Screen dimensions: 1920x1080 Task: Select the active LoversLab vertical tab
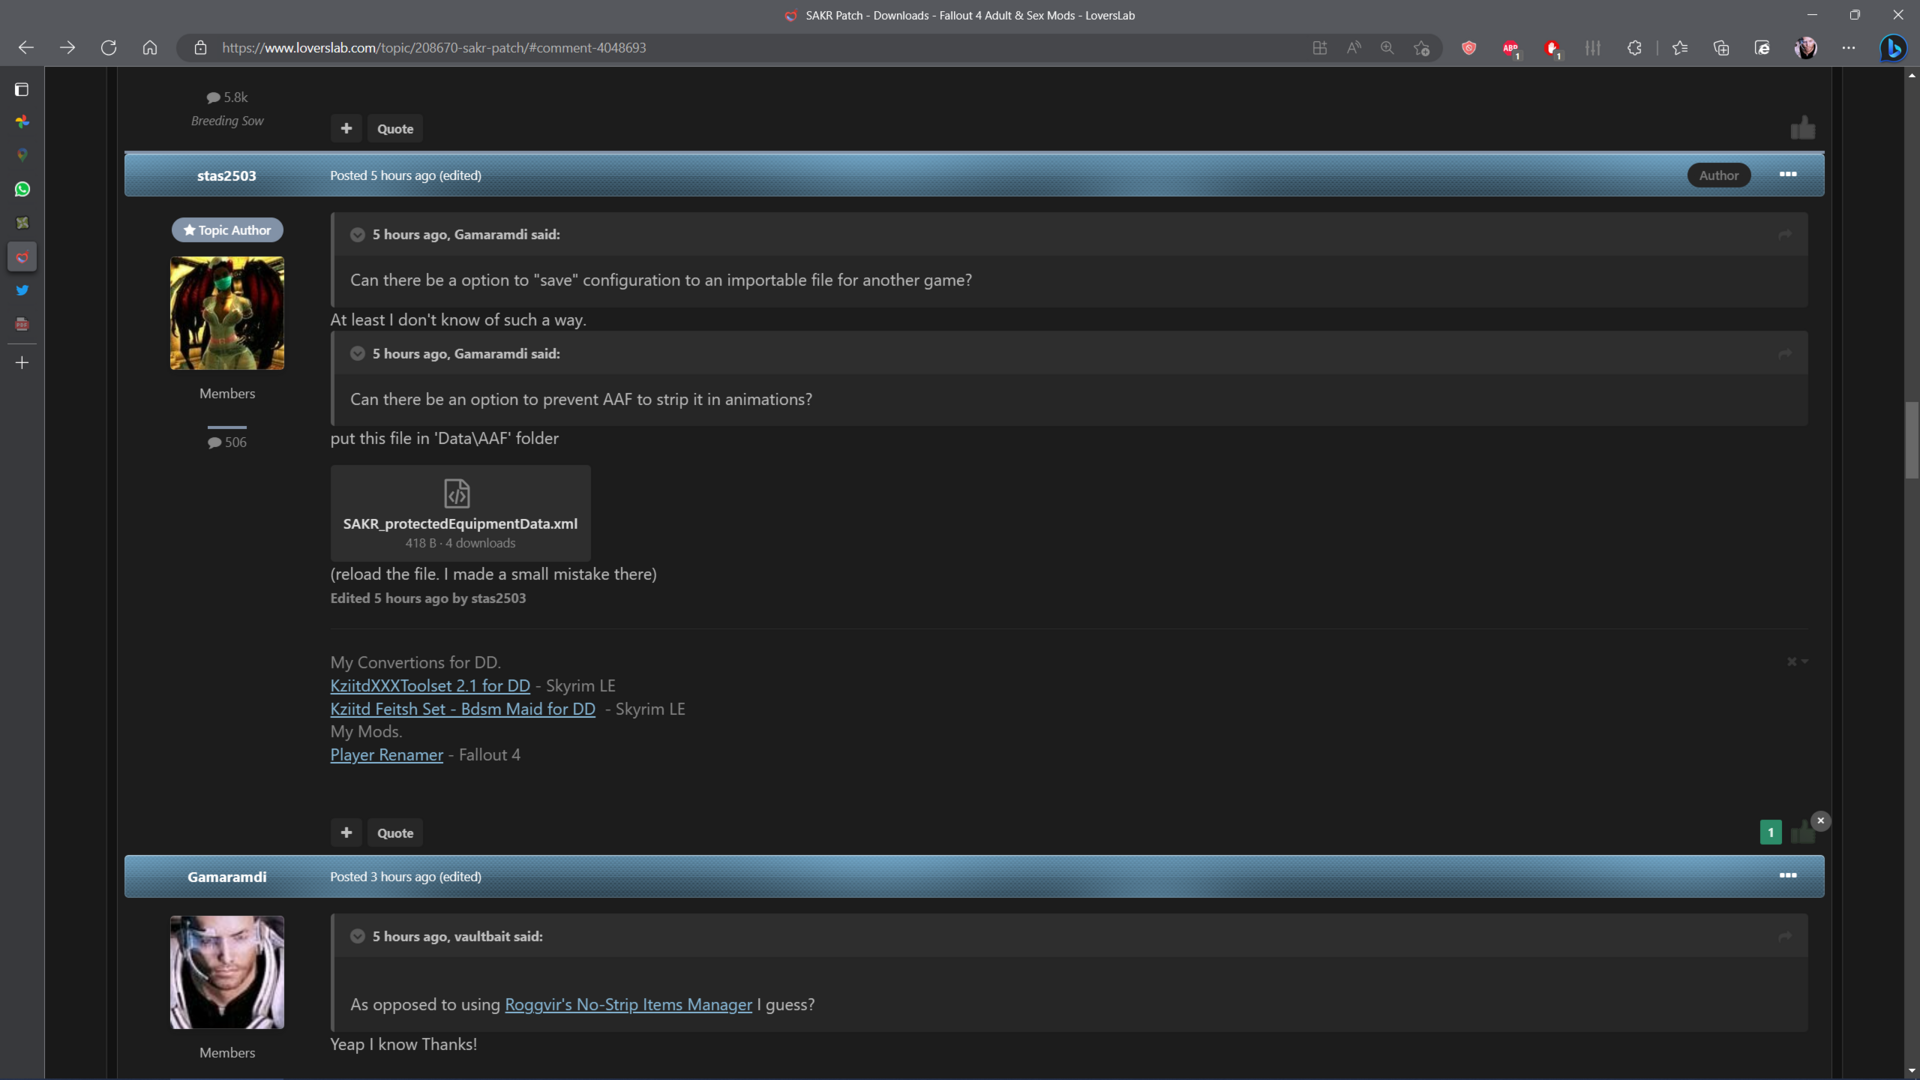click(x=22, y=257)
